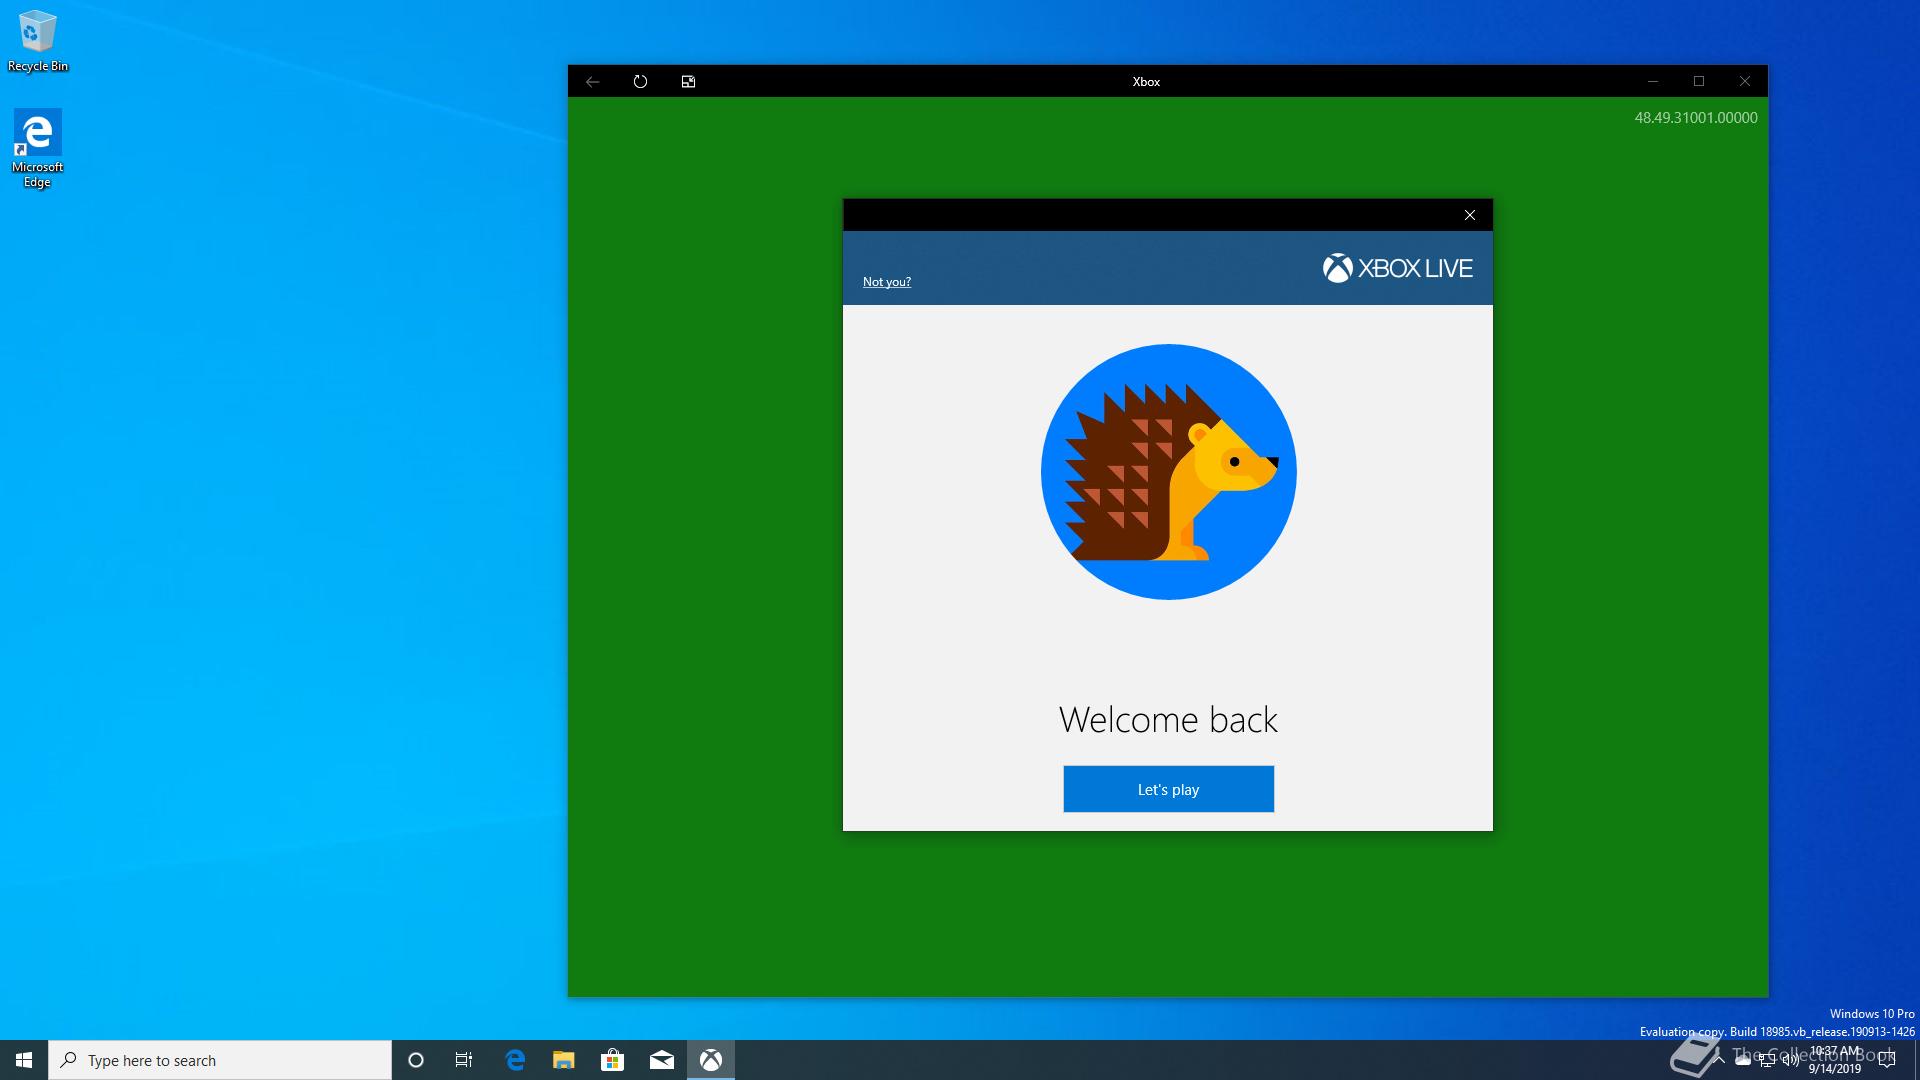Click the version number 48.49.31001.00000
The image size is (1920, 1080).
[1696, 118]
